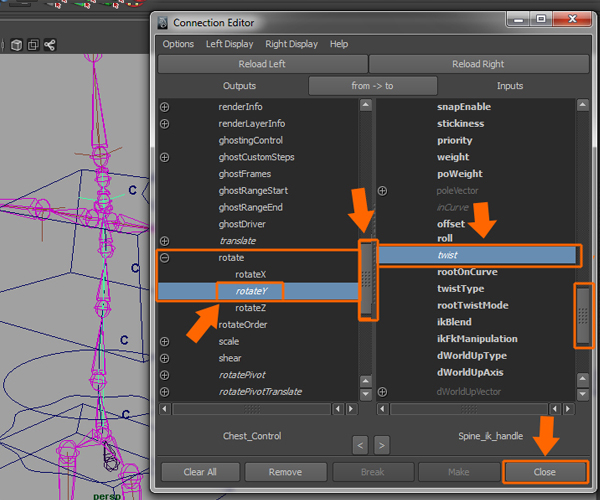This screenshot has height=500, width=600.
Task: Click the overlapping squares icon in the viewport toolbar
Action: [x=33, y=45]
